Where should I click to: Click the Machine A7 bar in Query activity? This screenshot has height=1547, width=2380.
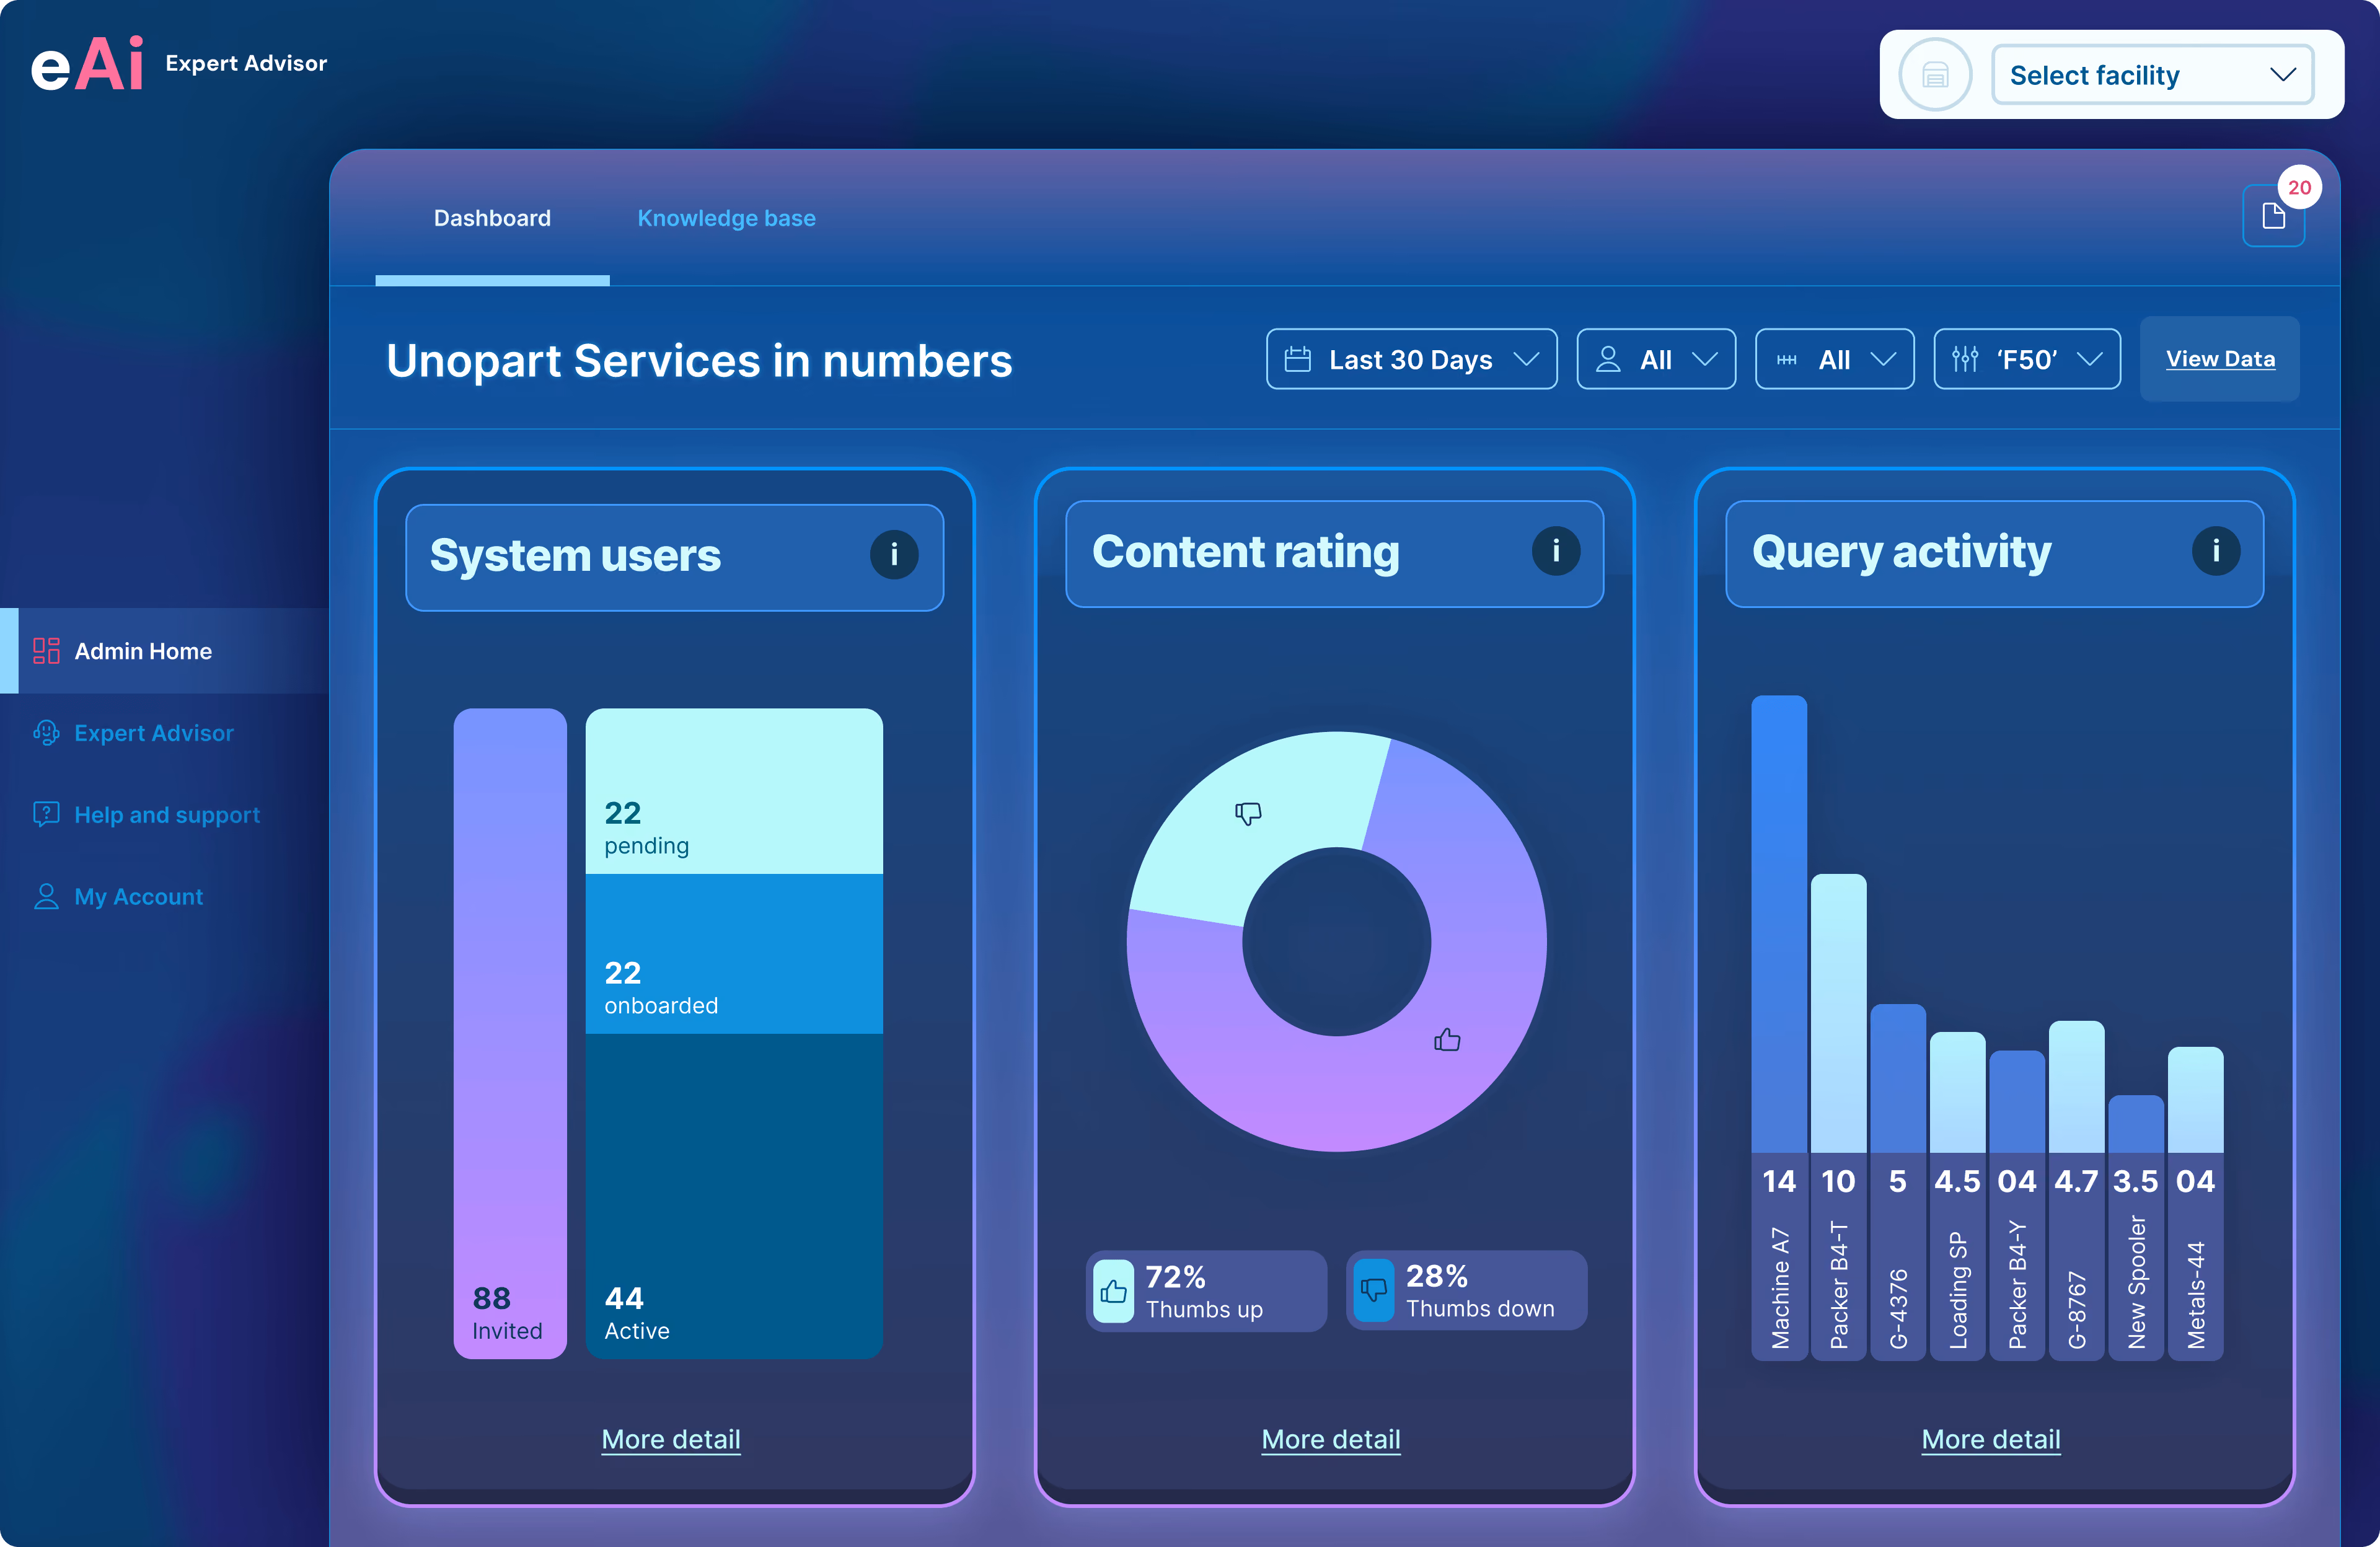point(1779,924)
